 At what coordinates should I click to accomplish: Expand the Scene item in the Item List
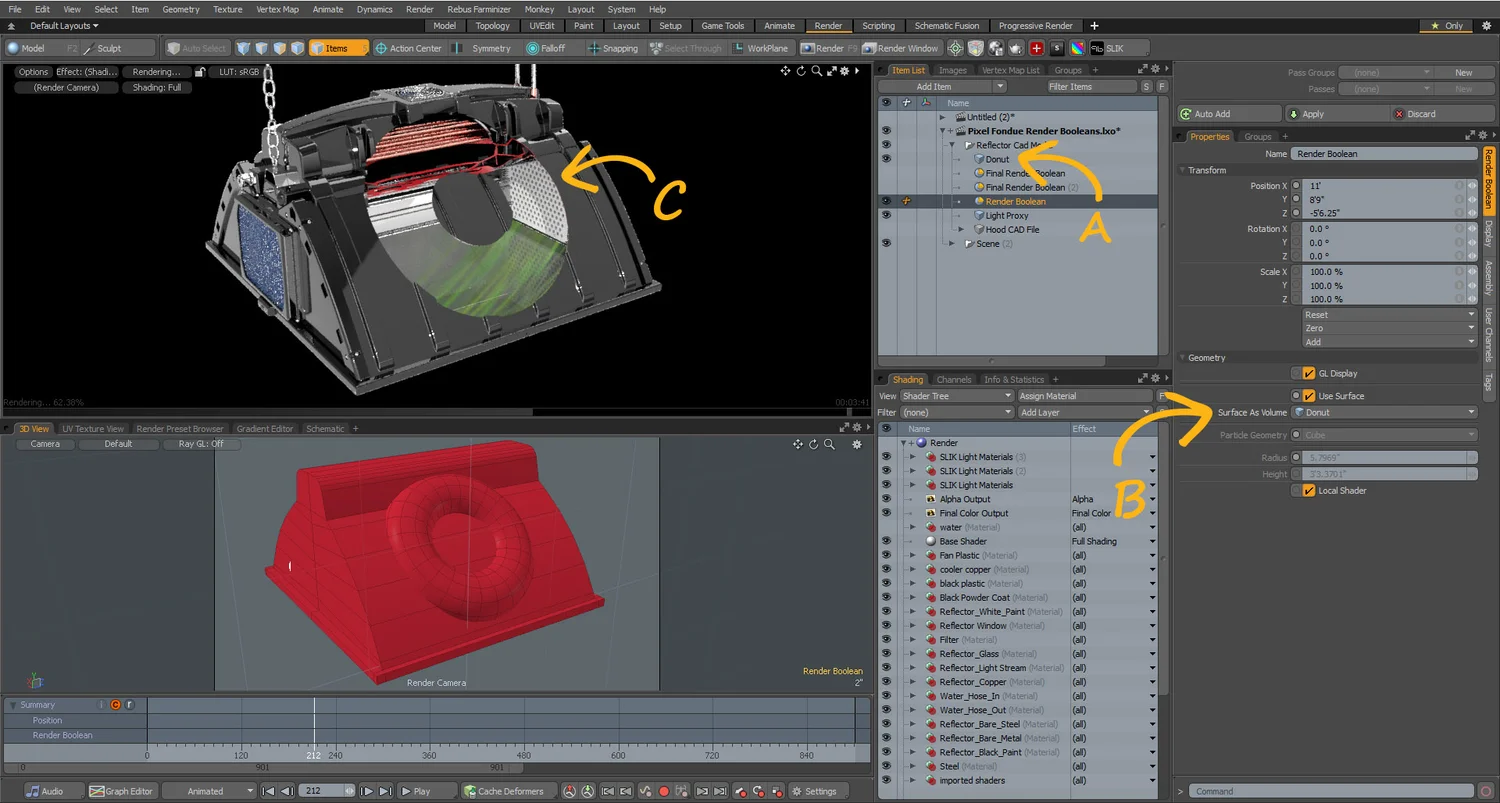pyautogui.click(x=954, y=243)
